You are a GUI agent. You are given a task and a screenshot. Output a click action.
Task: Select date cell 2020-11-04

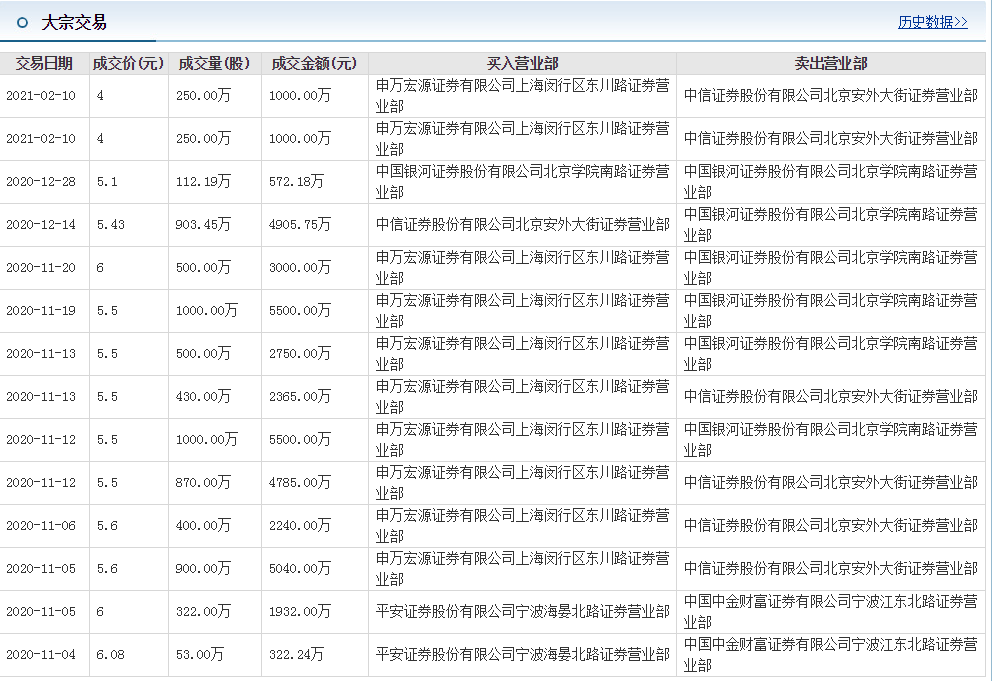click(41, 655)
